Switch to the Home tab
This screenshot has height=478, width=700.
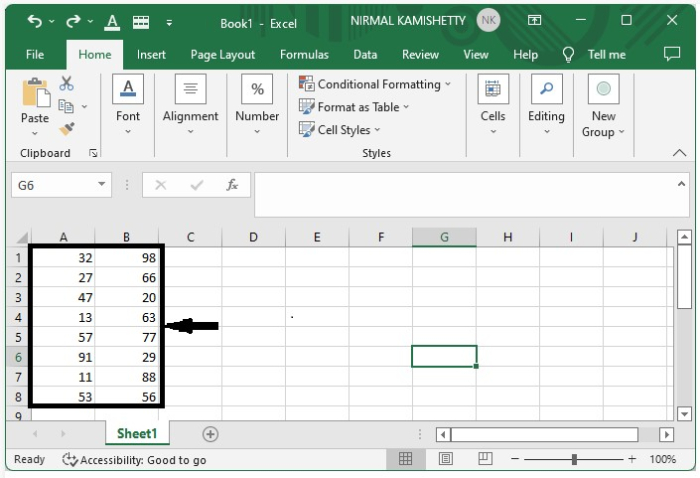coord(95,54)
